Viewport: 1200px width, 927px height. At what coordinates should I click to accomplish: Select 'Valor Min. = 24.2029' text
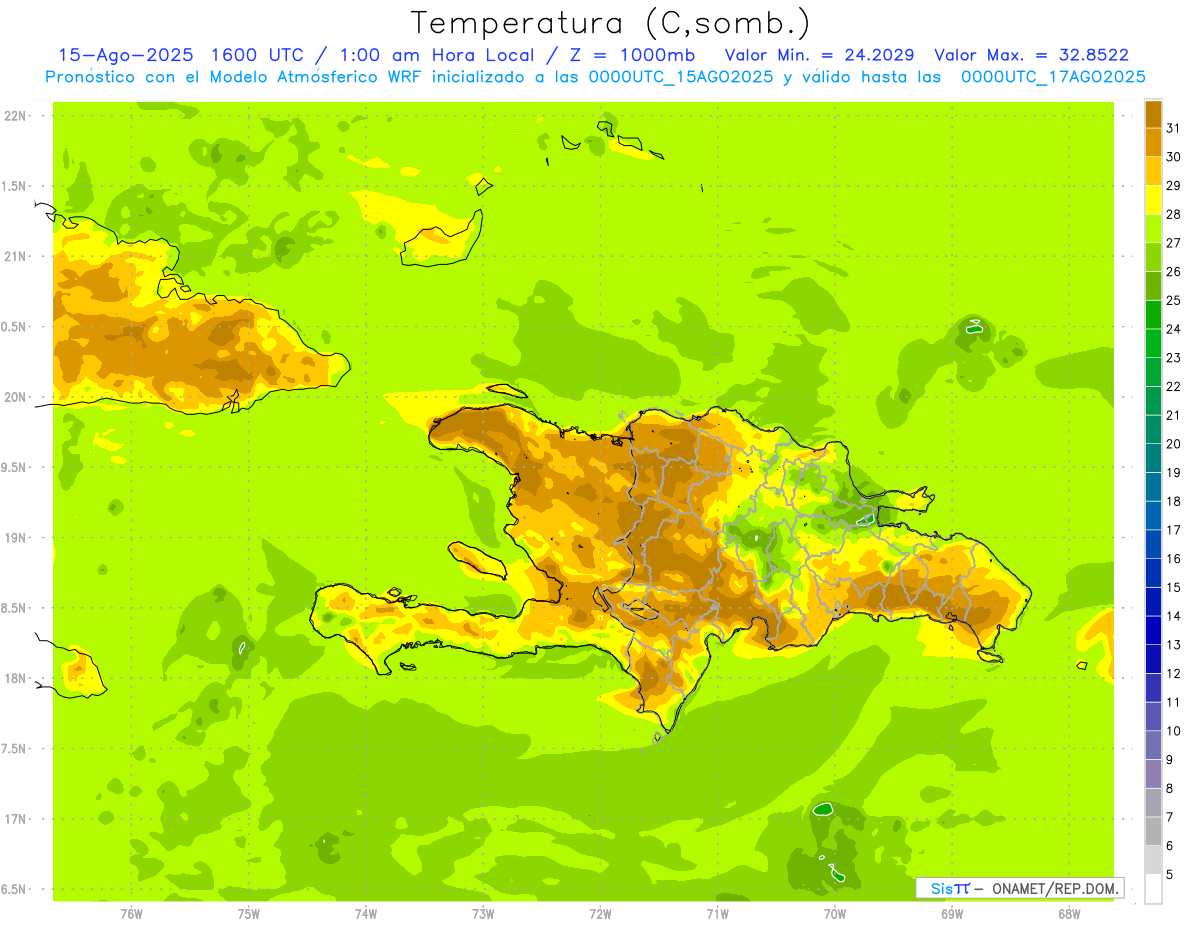[819, 55]
